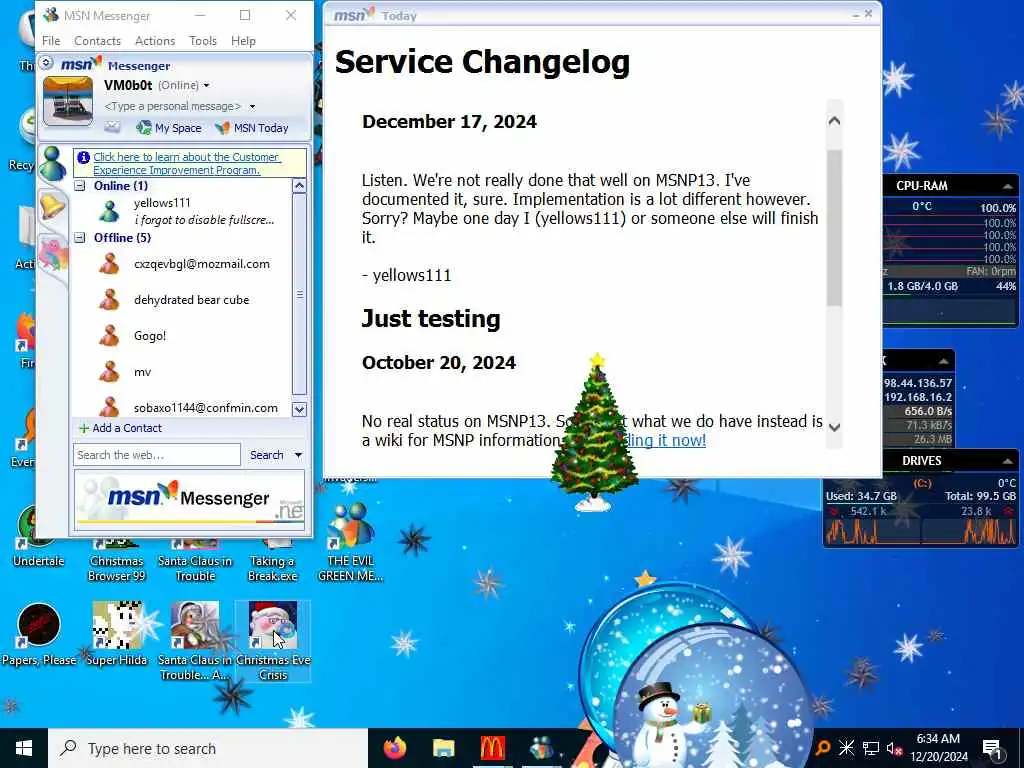Click the changelog scroll up arrow
This screenshot has width=1024, height=768.
pyautogui.click(x=834, y=121)
